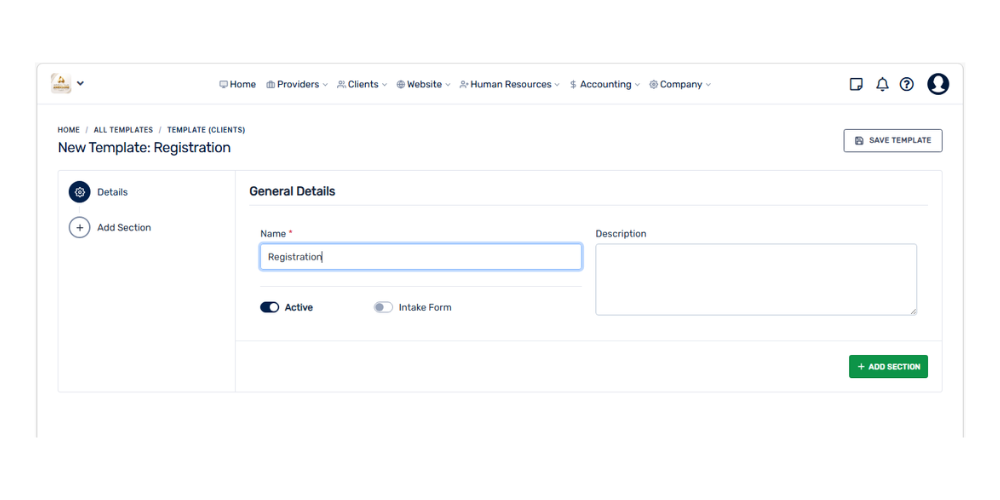Click the Add Section sidebar label

tap(124, 227)
